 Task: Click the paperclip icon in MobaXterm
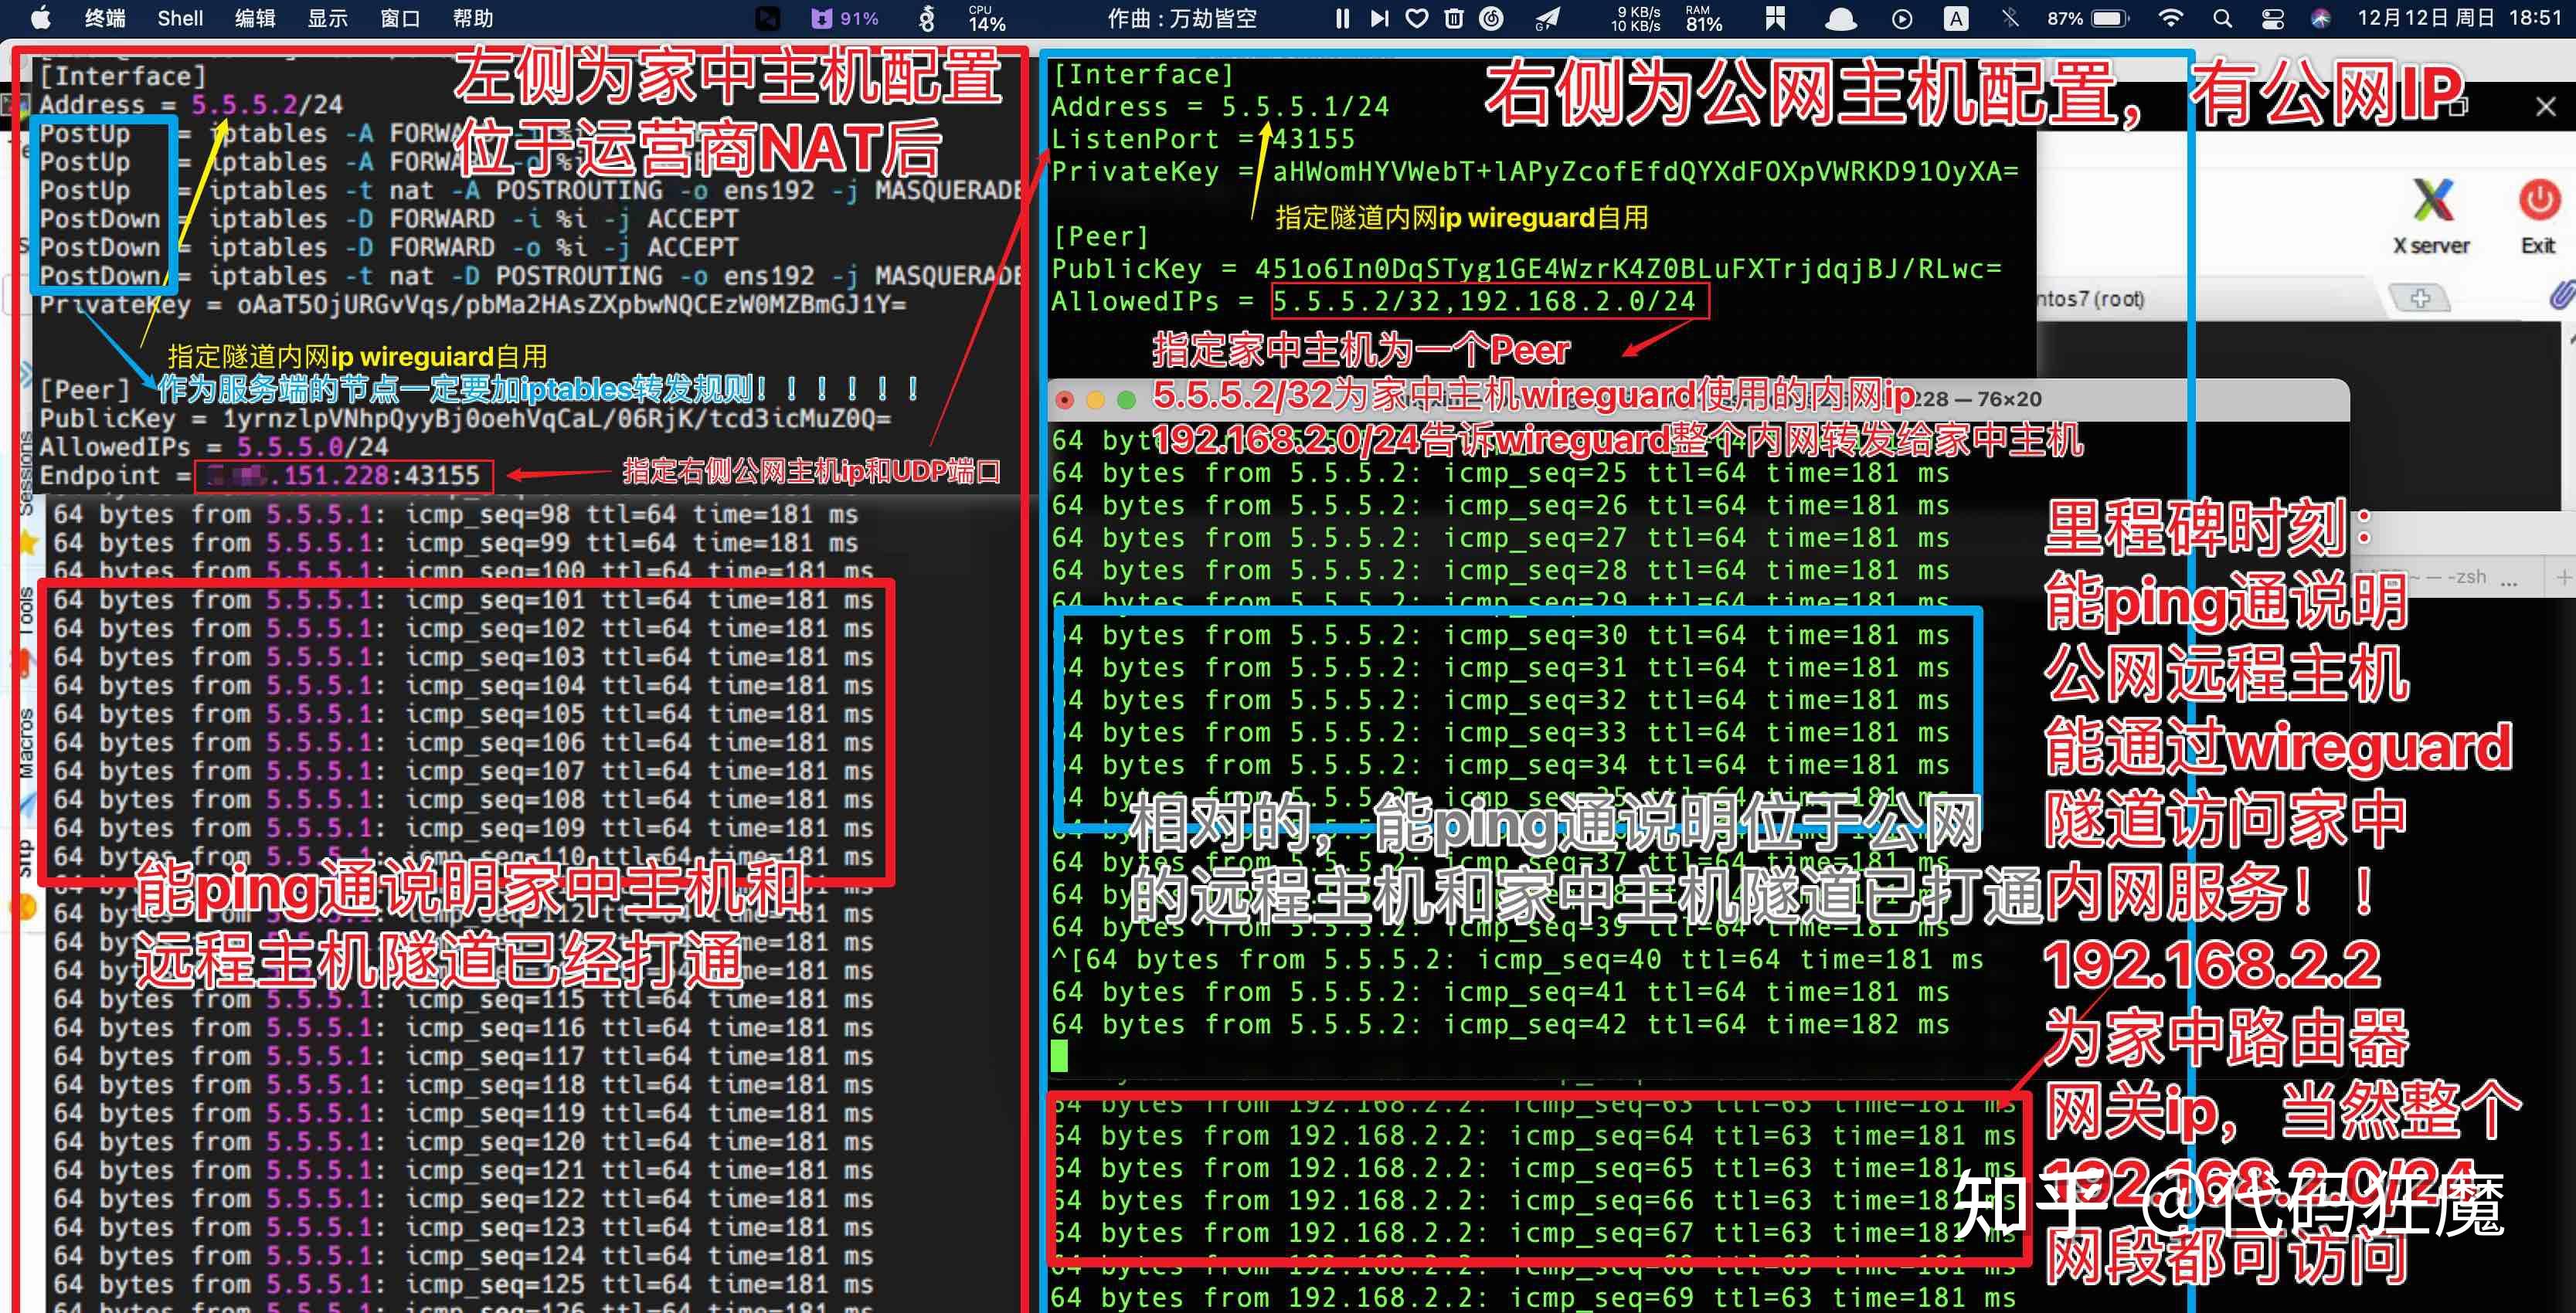tap(2562, 295)
